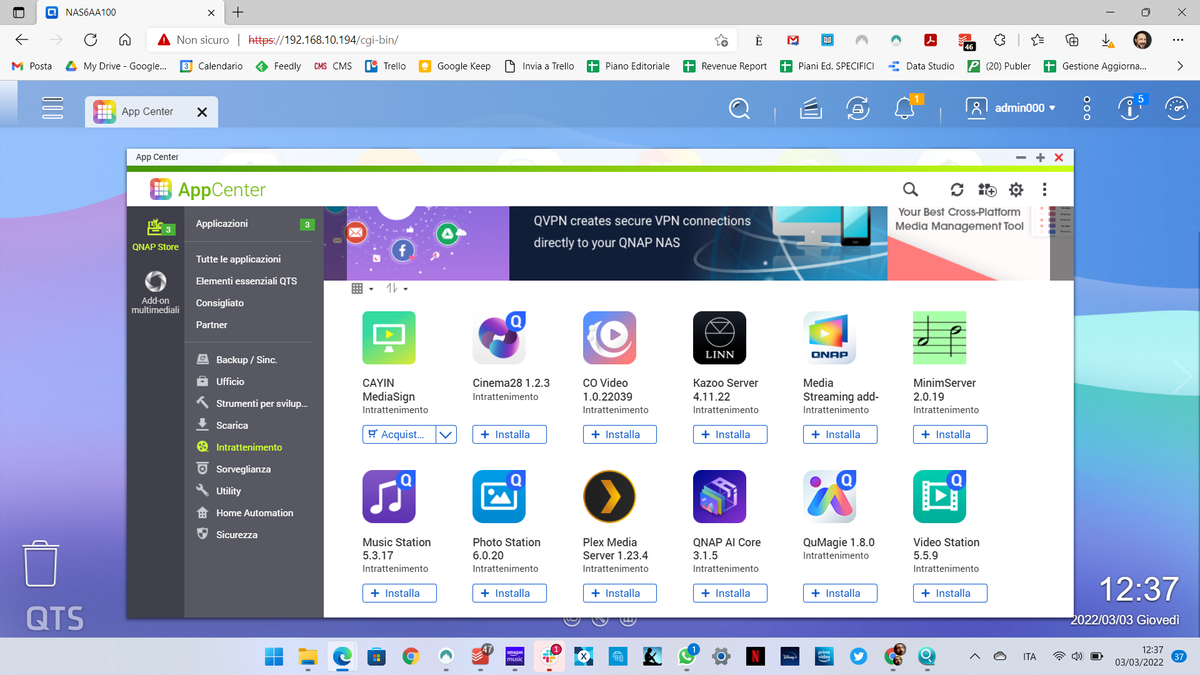1200x675 pixels.
Task: Select Strumenti per sviluppo category
Action: 252,403
